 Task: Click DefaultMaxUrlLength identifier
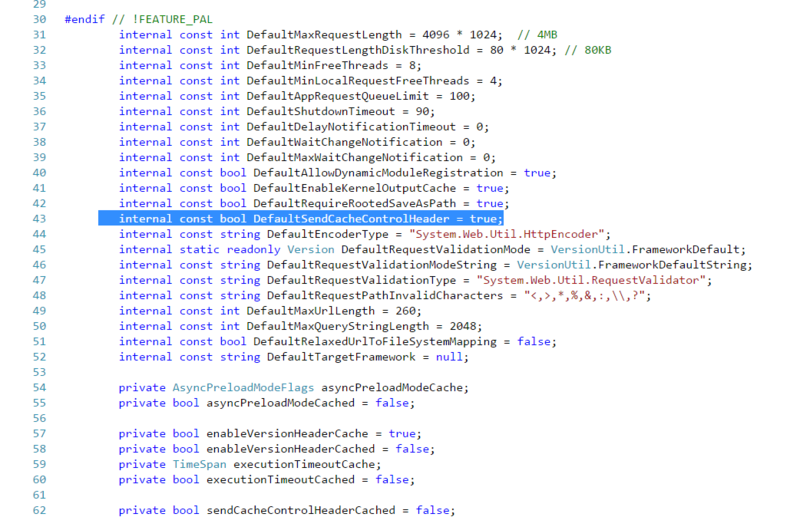(311, 311)
